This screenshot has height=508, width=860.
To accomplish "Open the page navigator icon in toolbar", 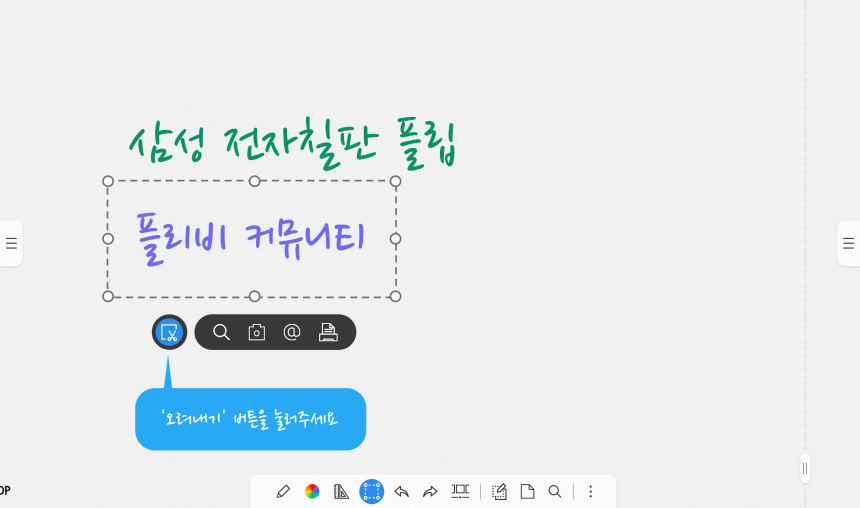I will coord(460,492).
